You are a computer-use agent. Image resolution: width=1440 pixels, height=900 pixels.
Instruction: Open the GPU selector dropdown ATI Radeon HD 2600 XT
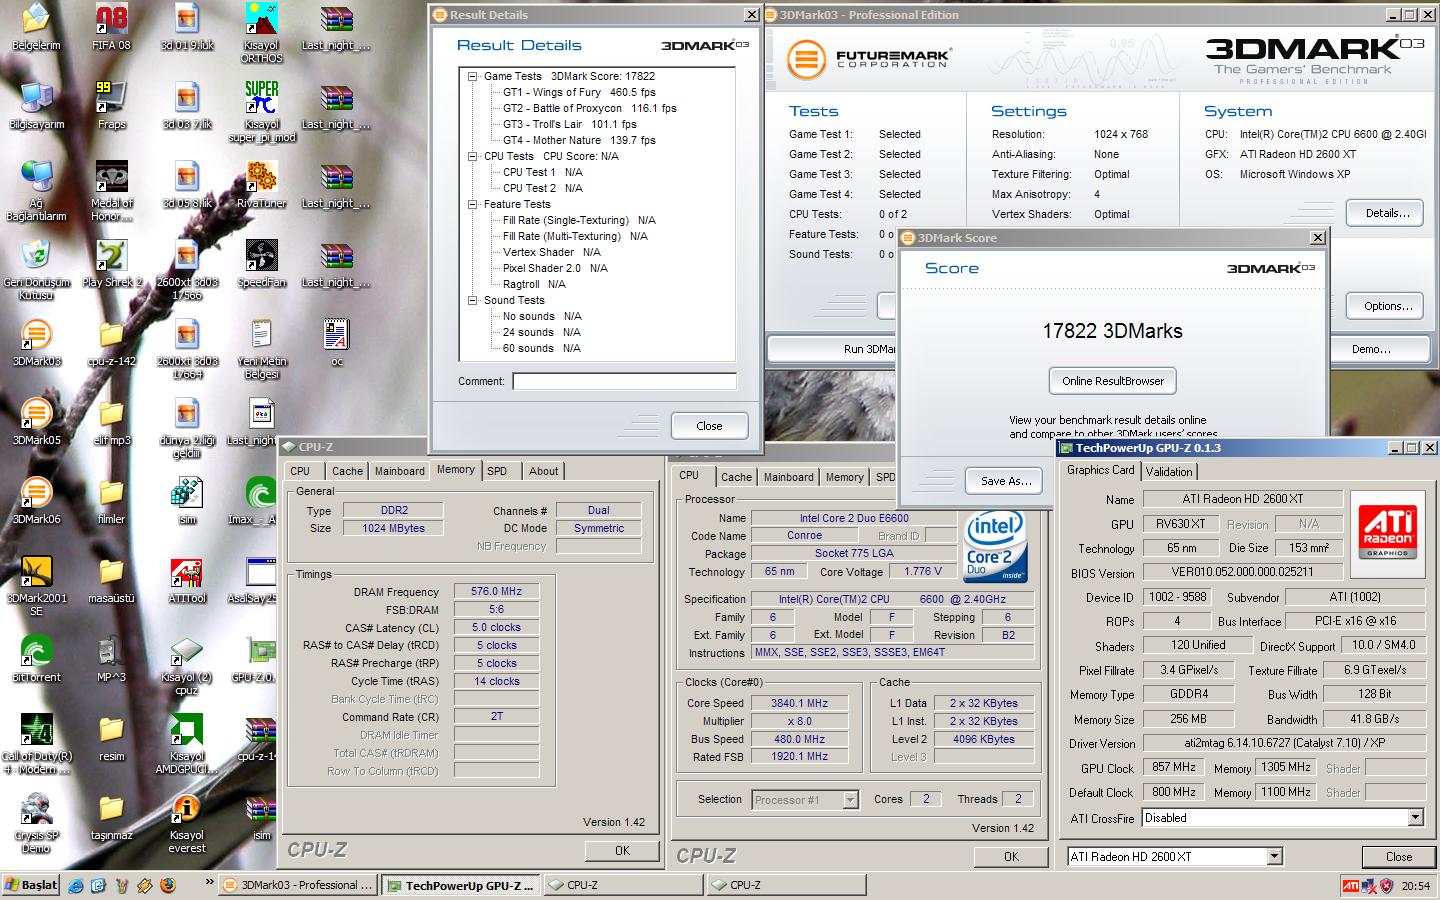pos(1274,857)
